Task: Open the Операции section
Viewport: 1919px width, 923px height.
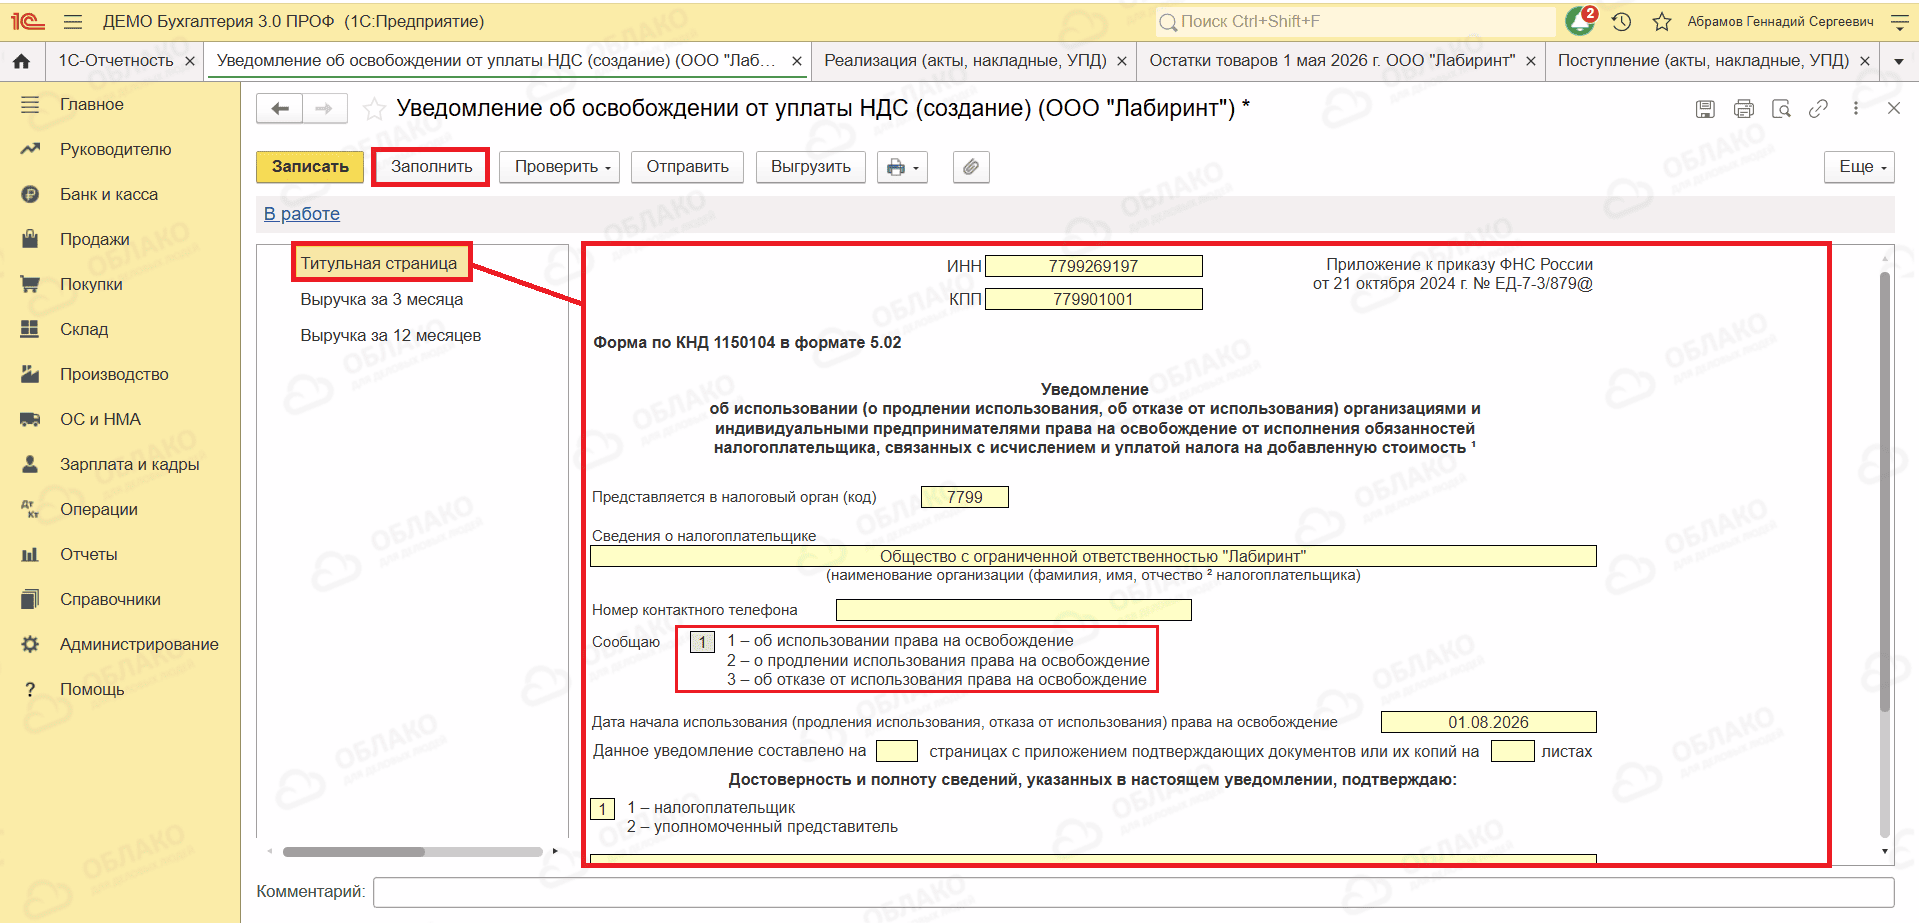Action: 99,509
